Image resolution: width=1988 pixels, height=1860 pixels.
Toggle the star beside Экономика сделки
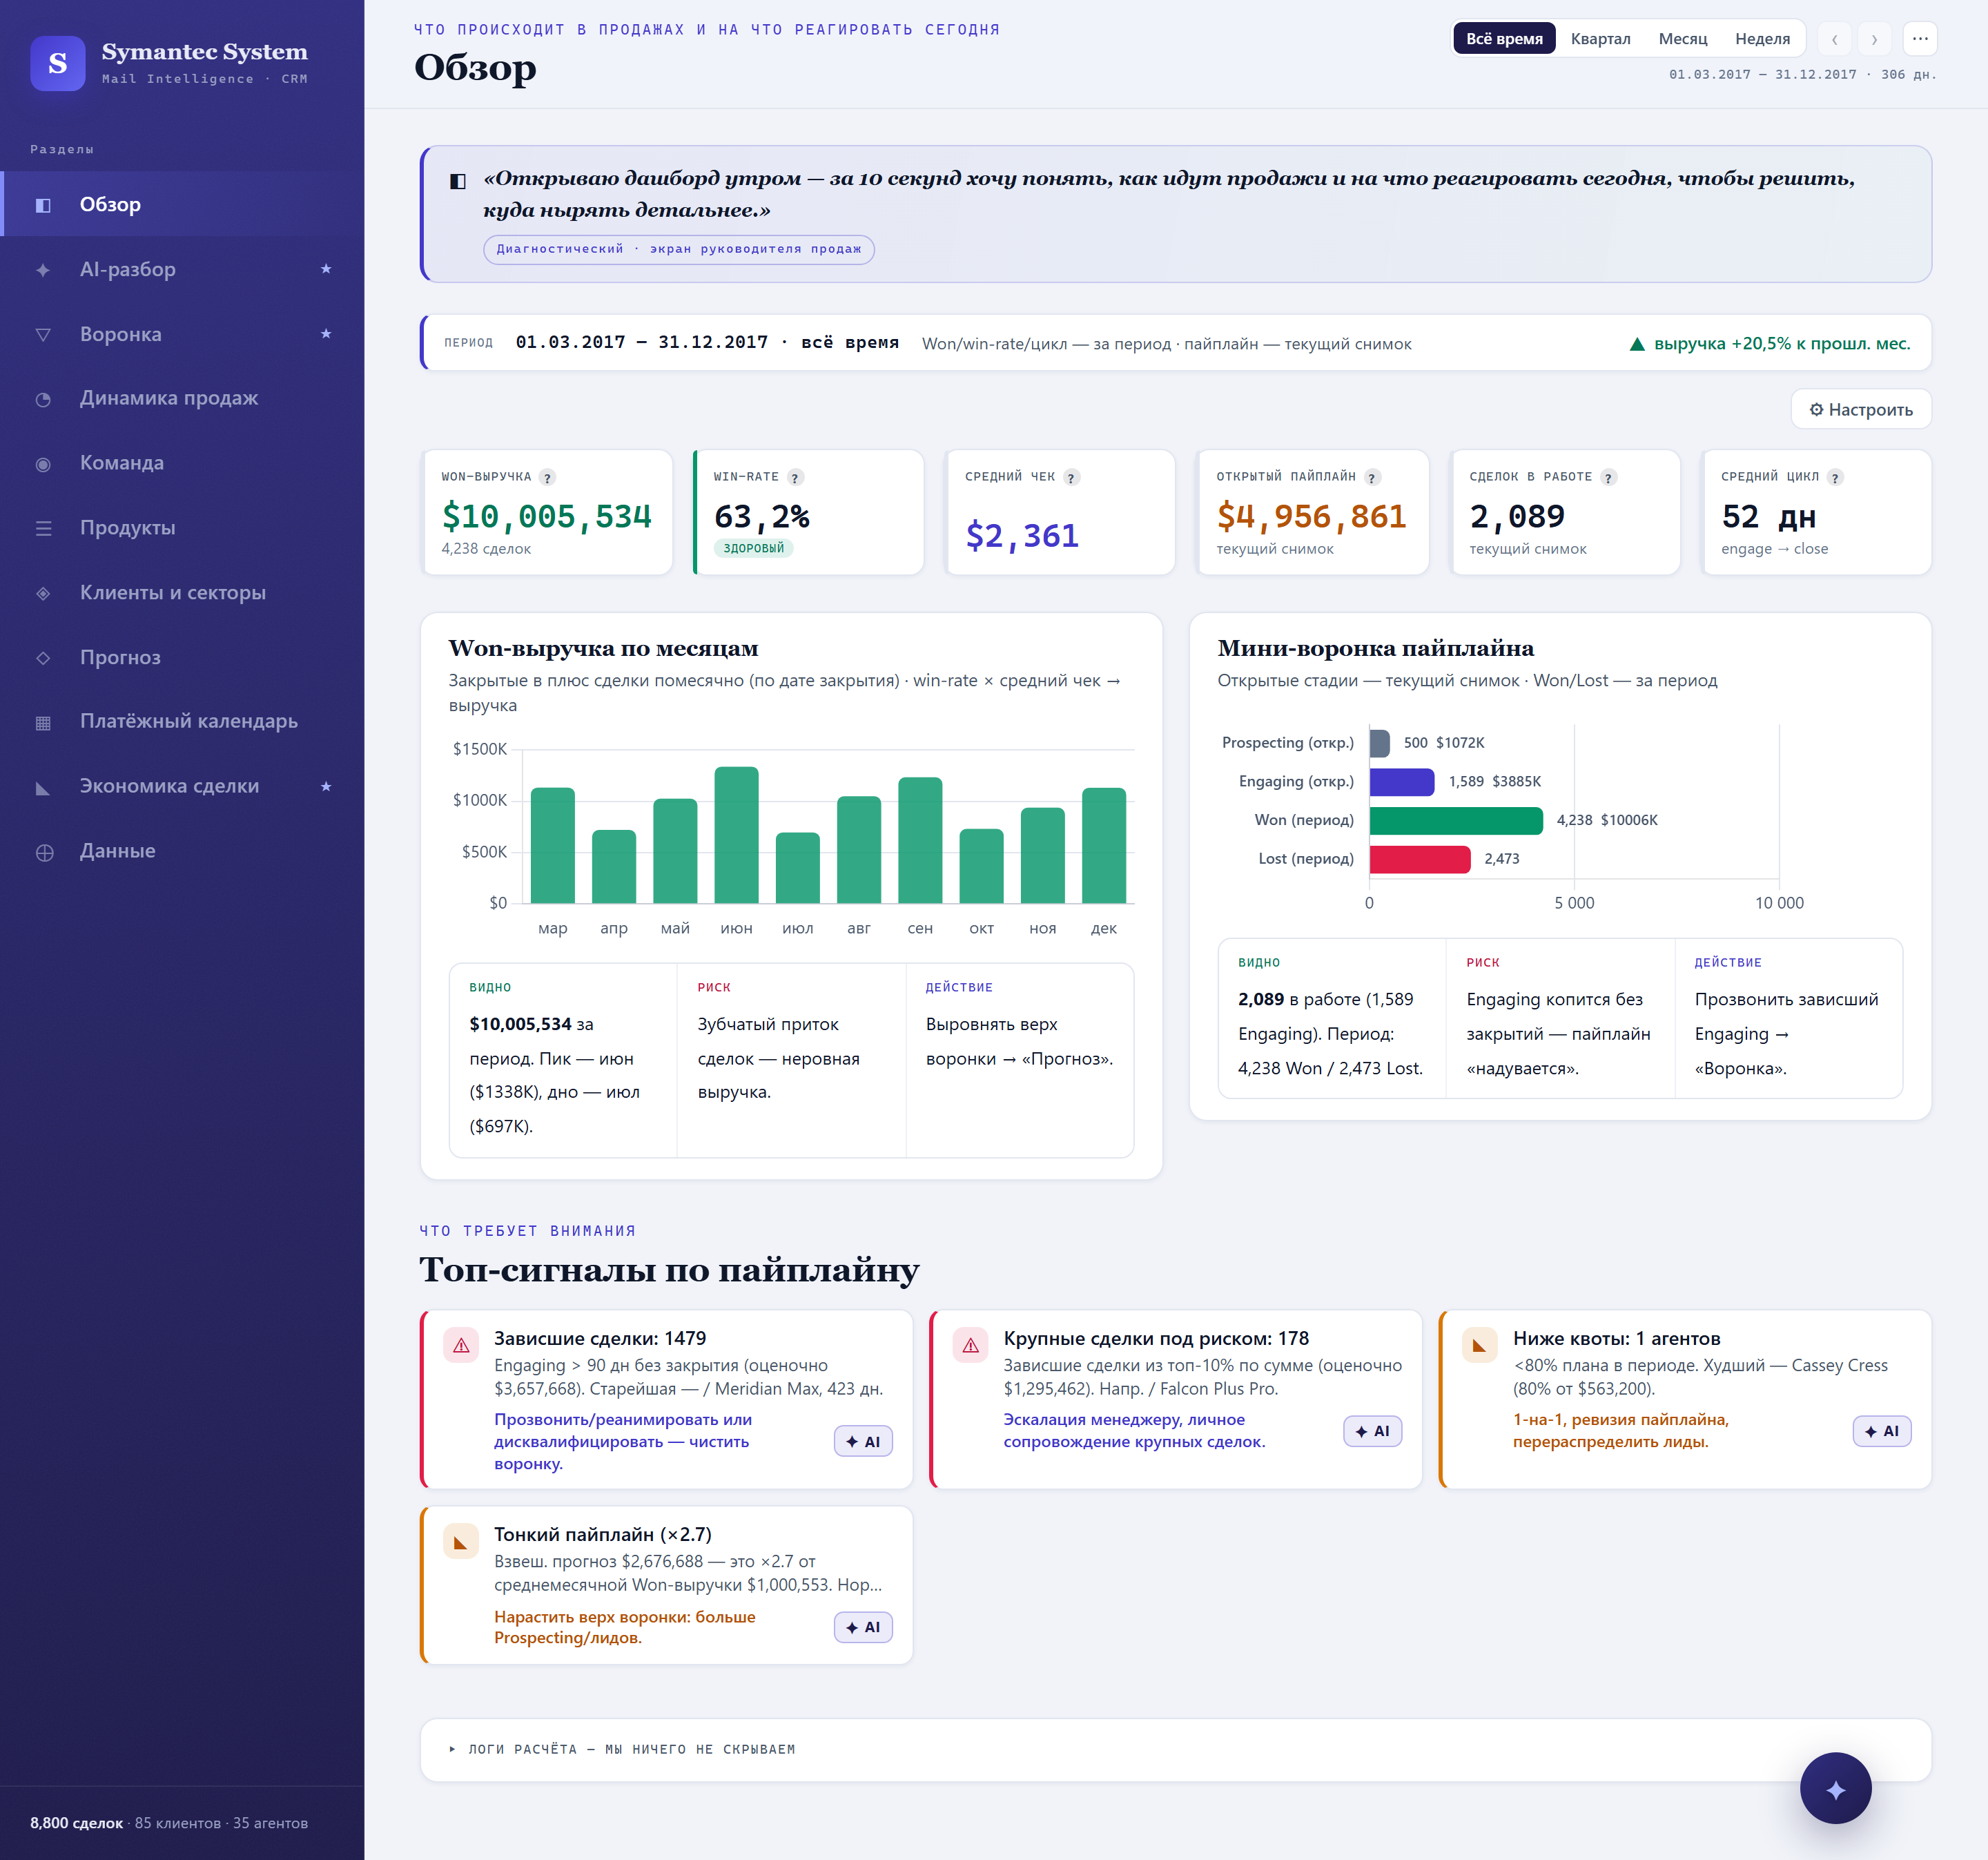(326, 786)
